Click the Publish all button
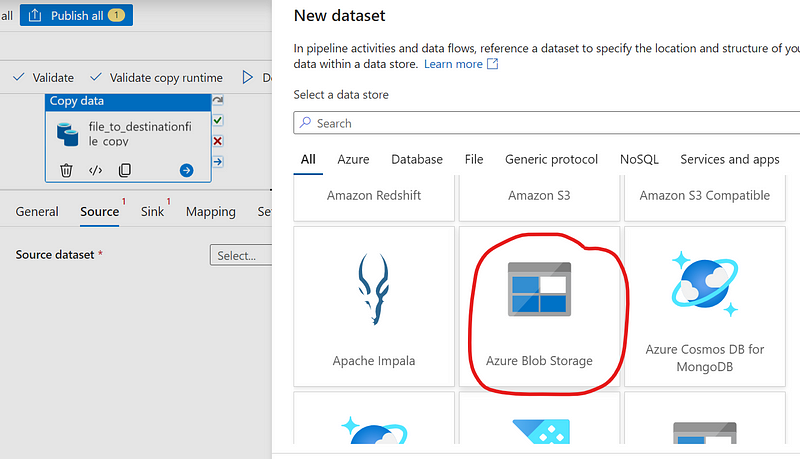 pos(77,15)
